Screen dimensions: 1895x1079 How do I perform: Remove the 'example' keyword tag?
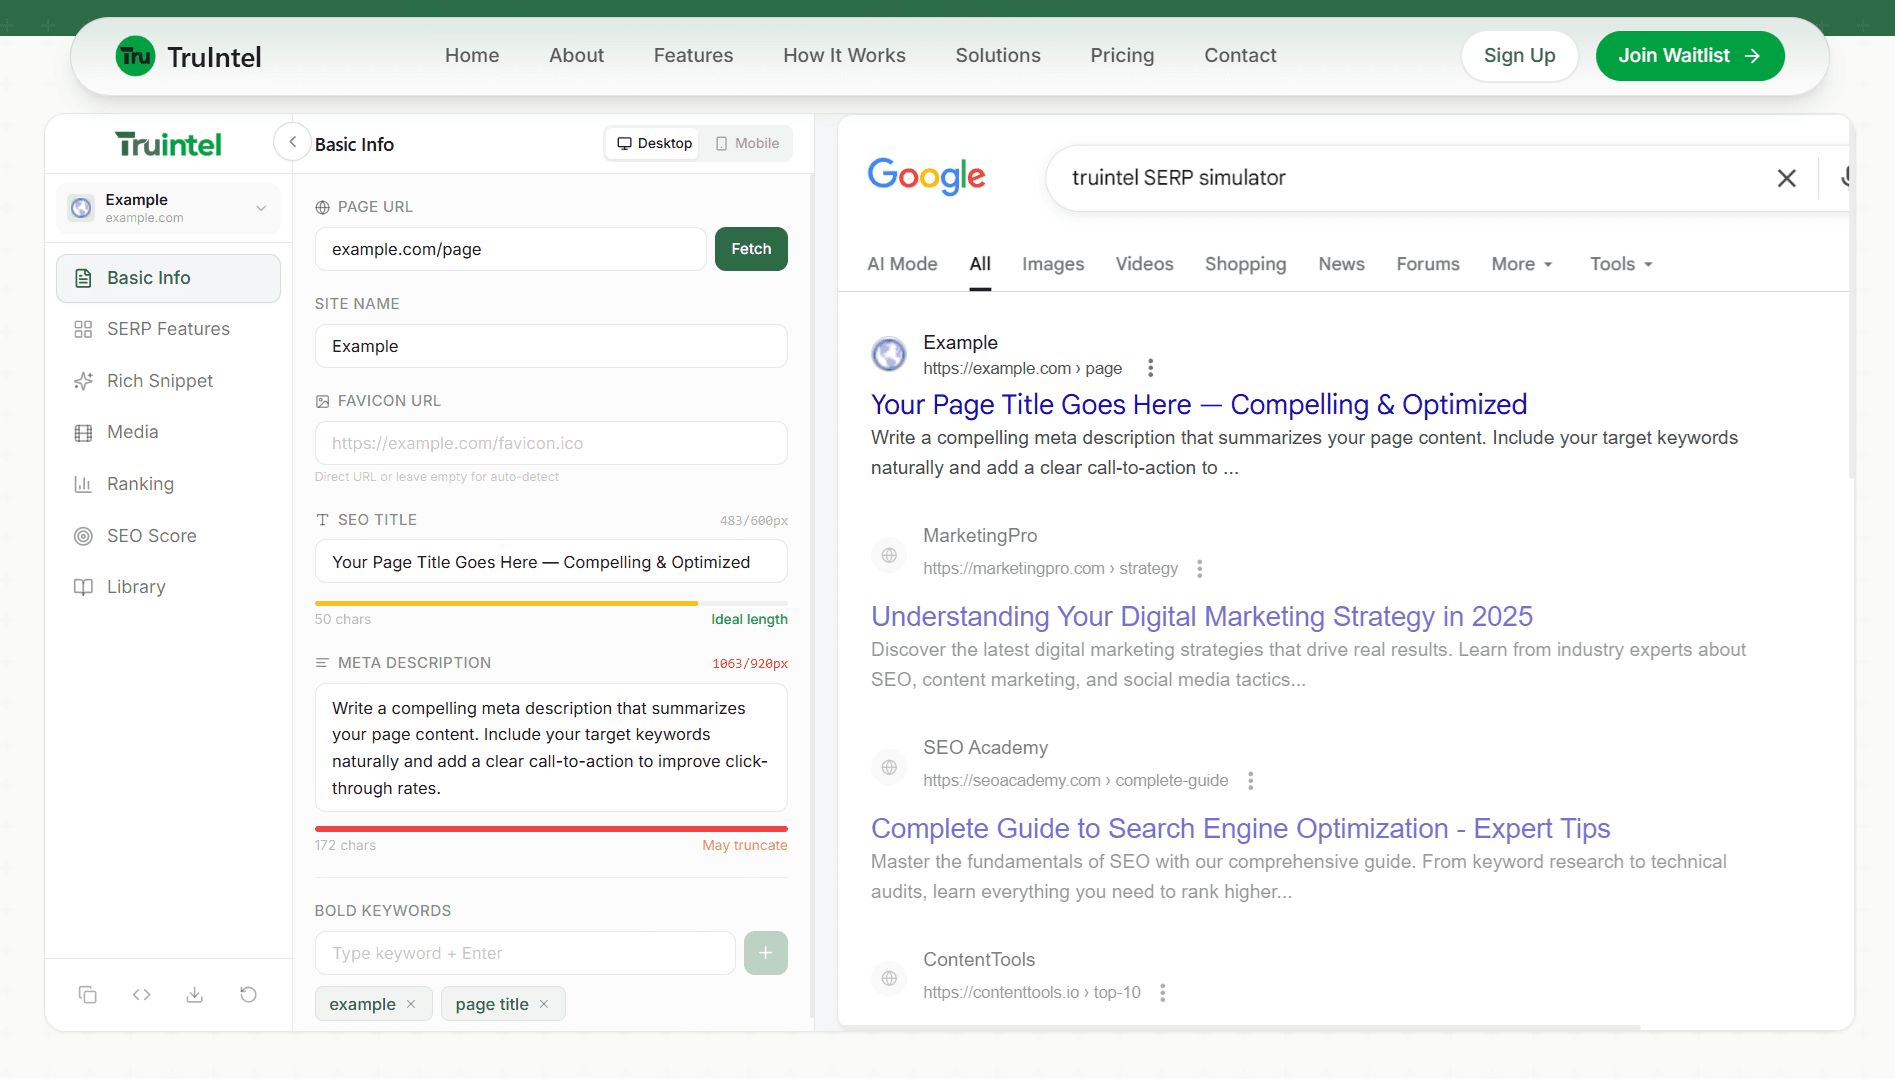(411, 1004)
